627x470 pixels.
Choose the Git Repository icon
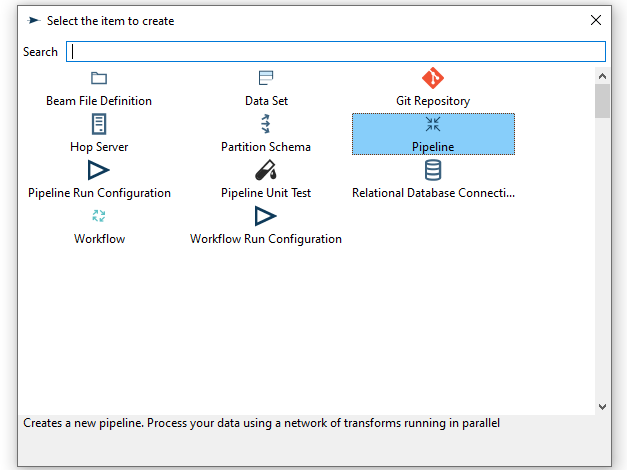(432, 78)
